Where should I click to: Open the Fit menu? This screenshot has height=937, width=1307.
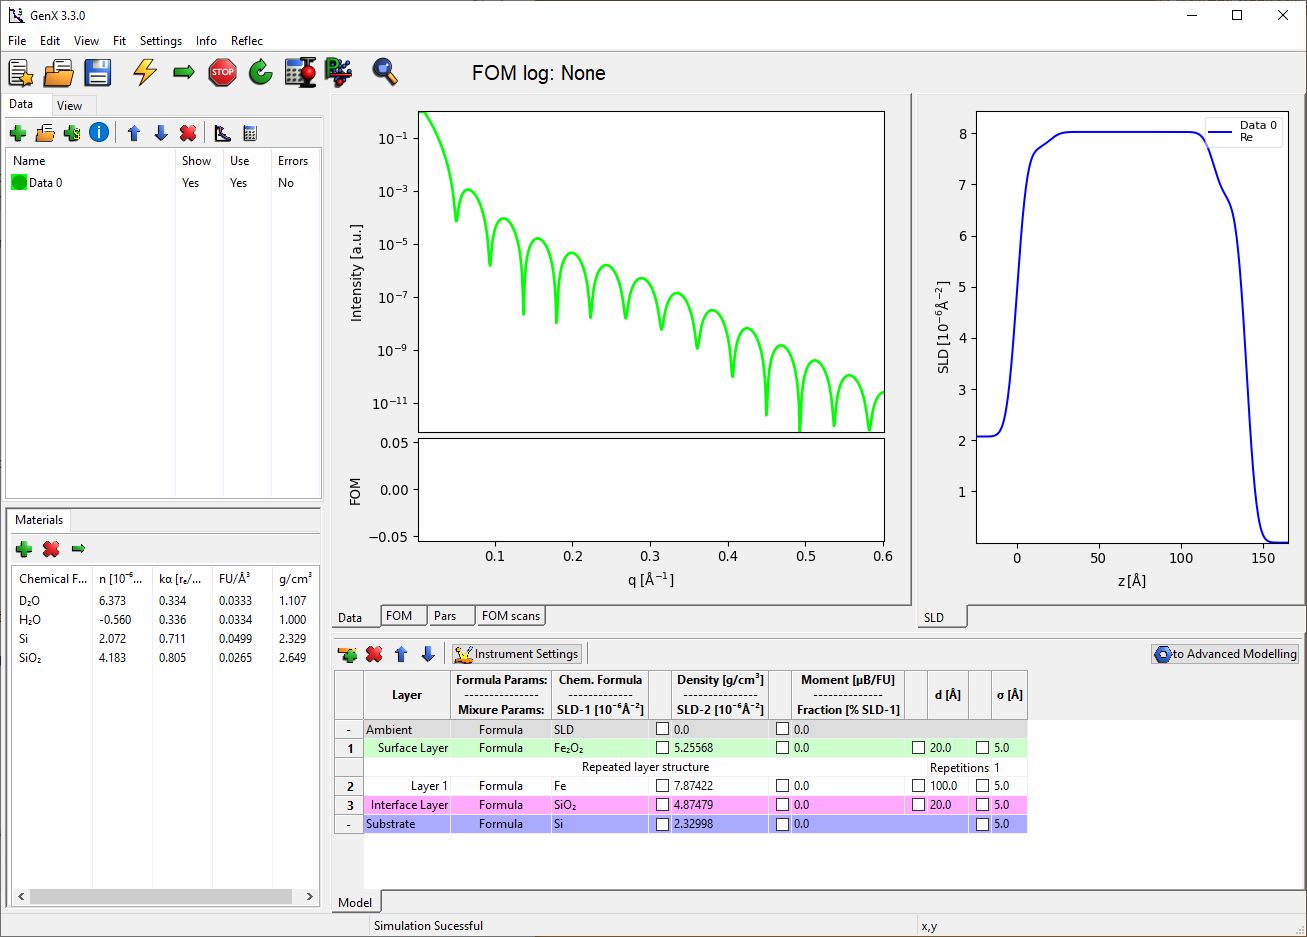coord(119,41)
